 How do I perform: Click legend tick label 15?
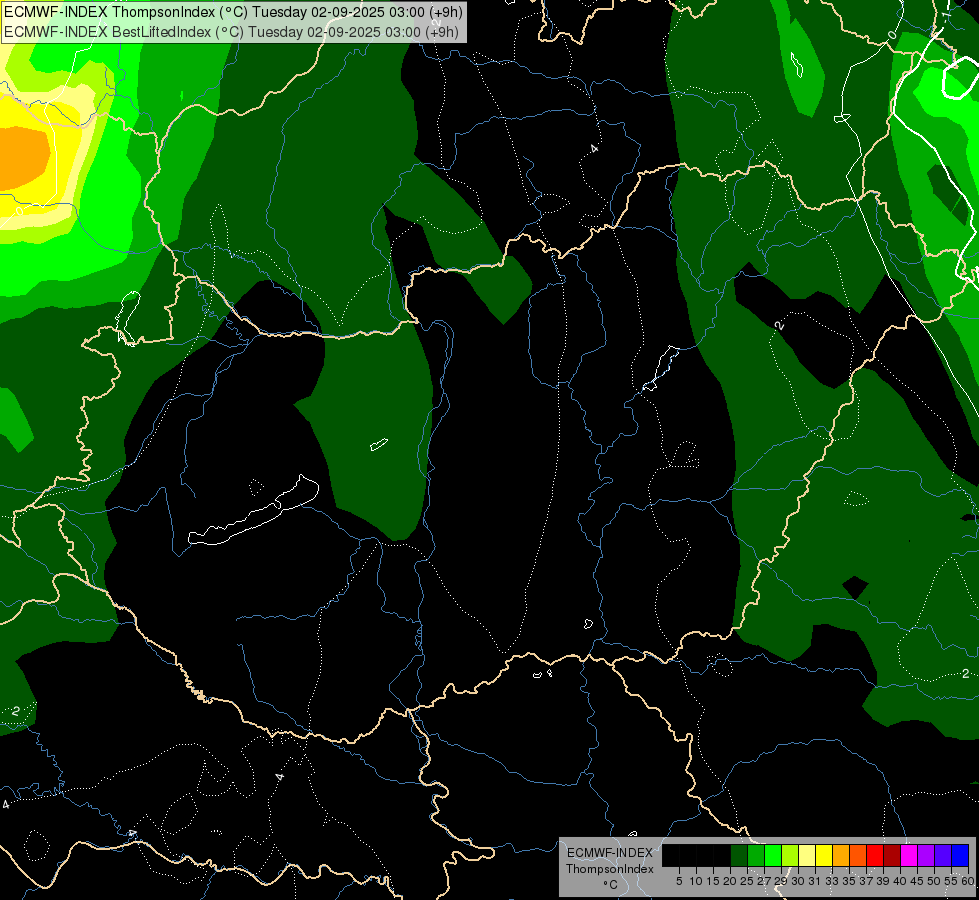tap(714, 881)
